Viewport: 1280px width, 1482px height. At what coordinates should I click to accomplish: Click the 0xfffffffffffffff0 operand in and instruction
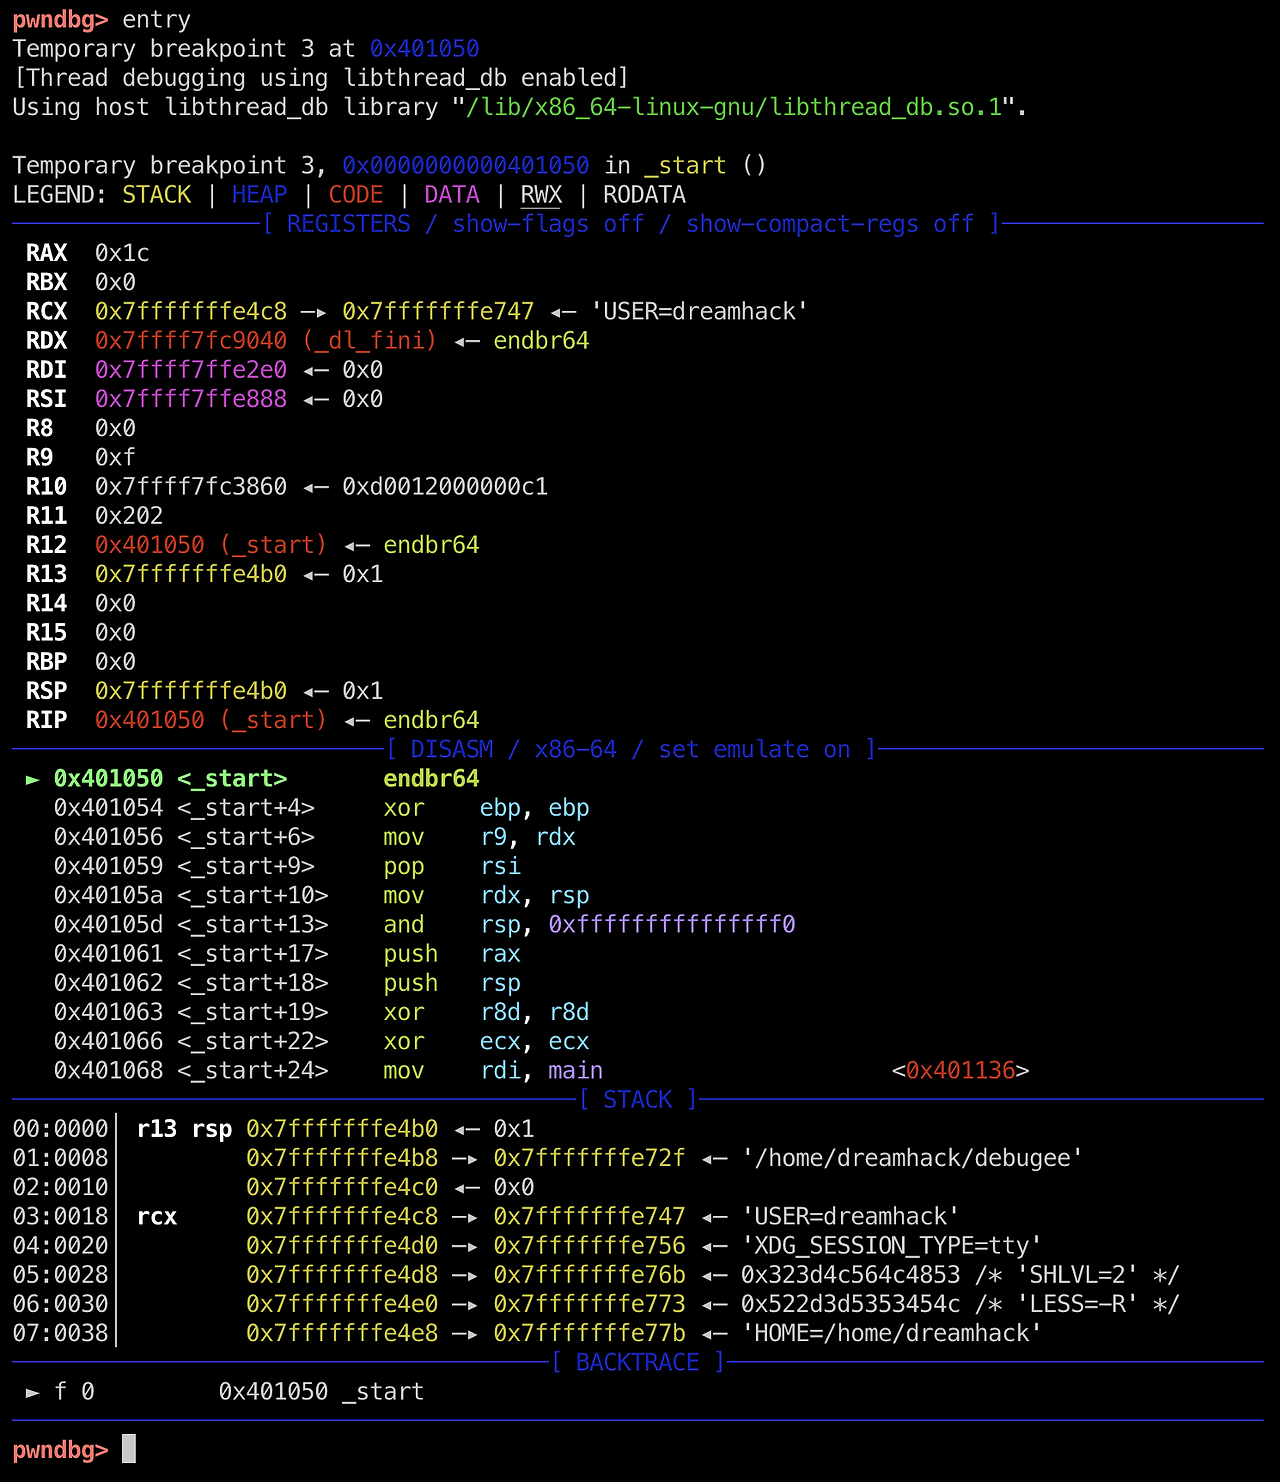(x=672, y=924)
